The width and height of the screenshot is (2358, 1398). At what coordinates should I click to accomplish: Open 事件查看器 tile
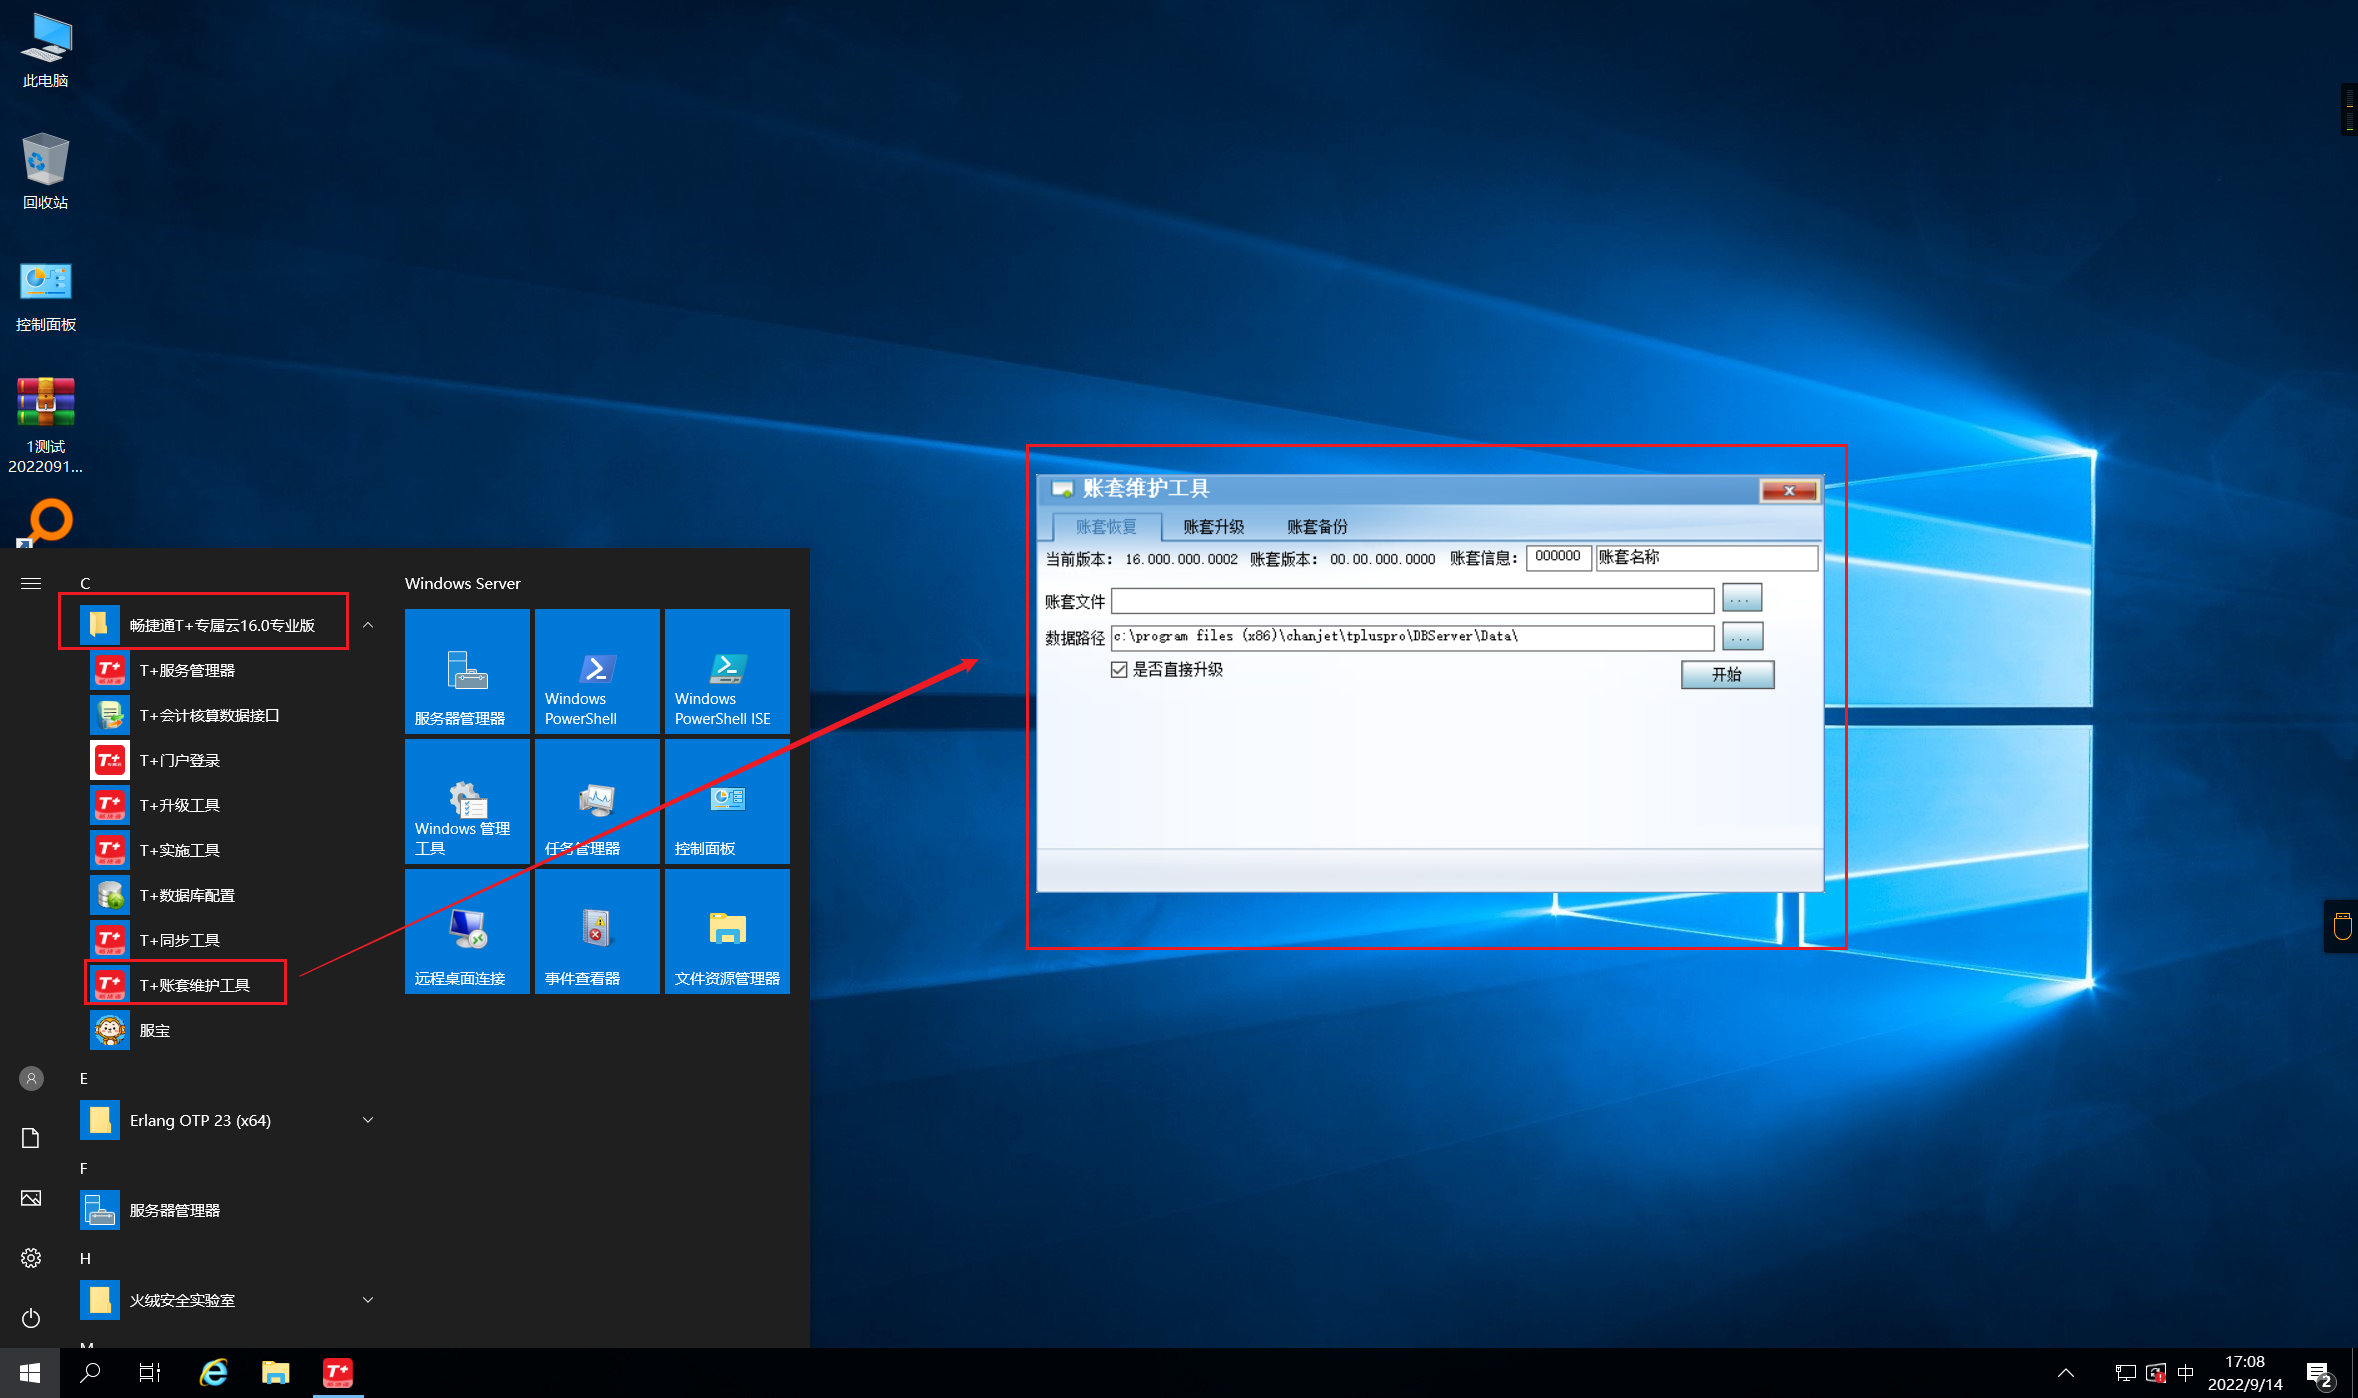pos(597,931)
